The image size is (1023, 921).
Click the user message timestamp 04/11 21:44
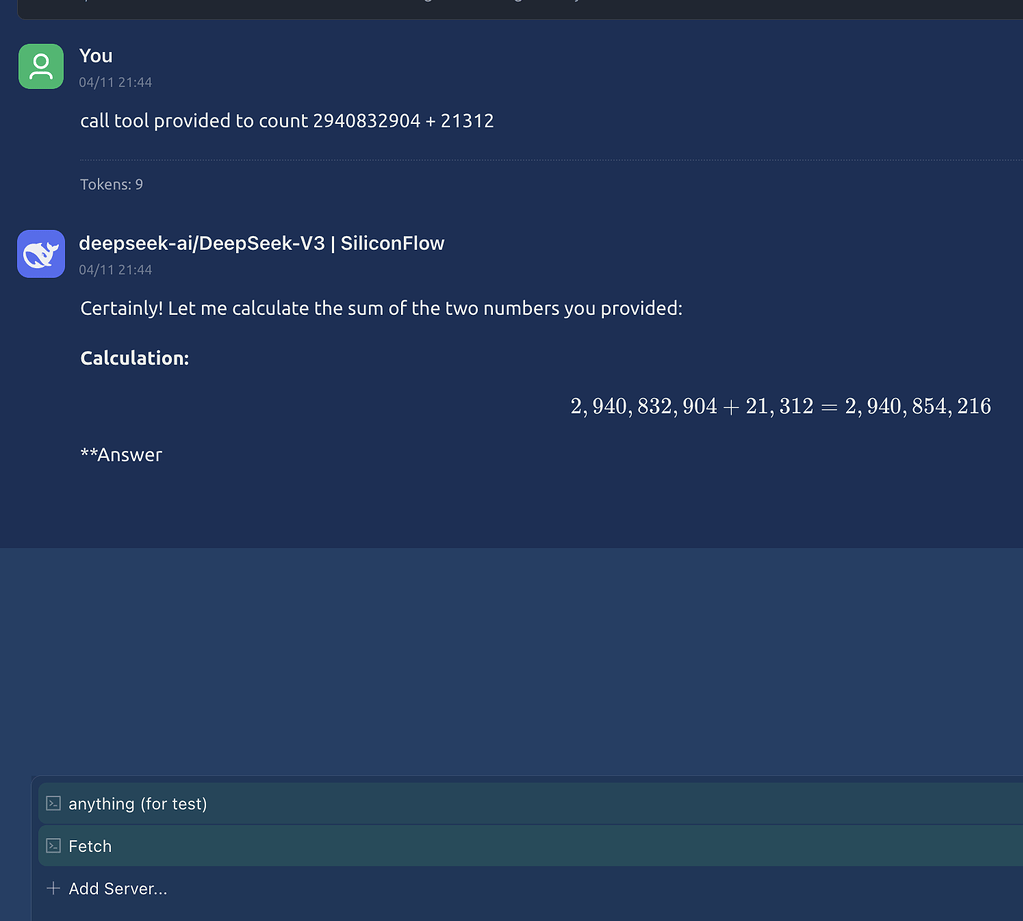pos(115,82)
